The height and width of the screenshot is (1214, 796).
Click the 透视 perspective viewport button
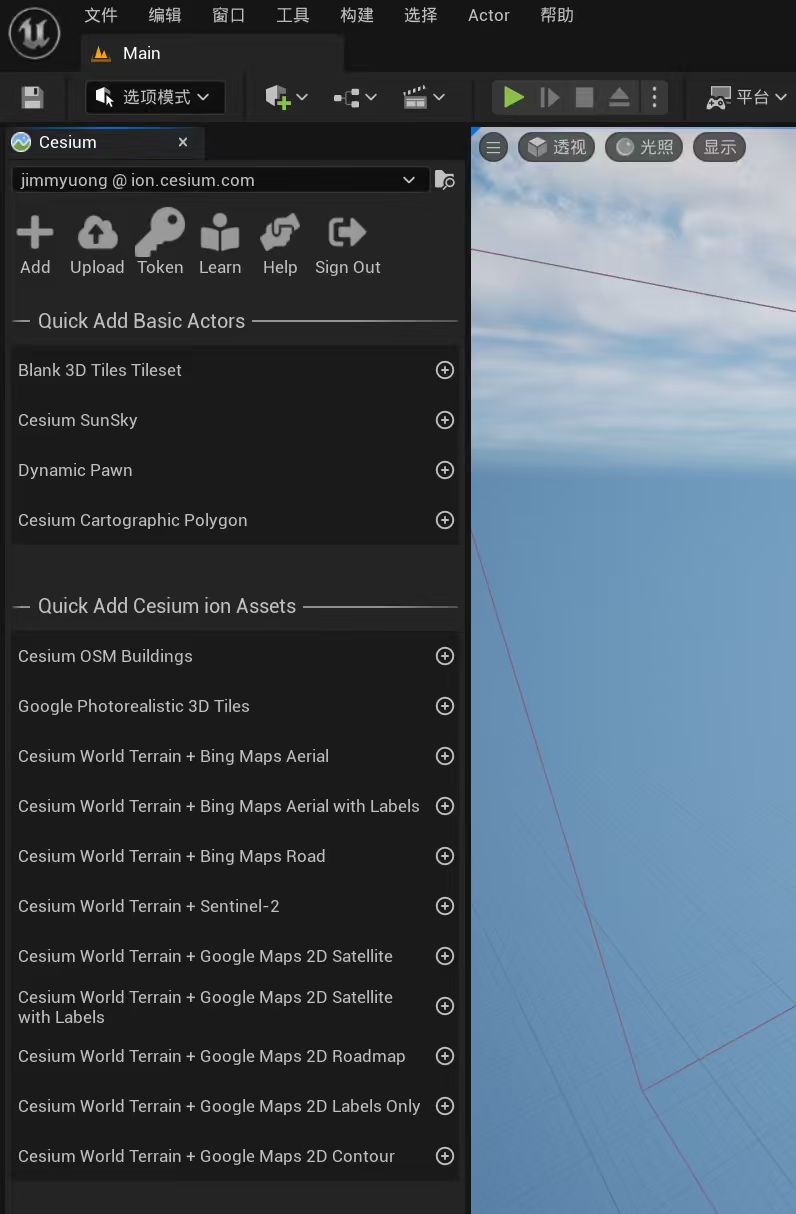point(557,148)
